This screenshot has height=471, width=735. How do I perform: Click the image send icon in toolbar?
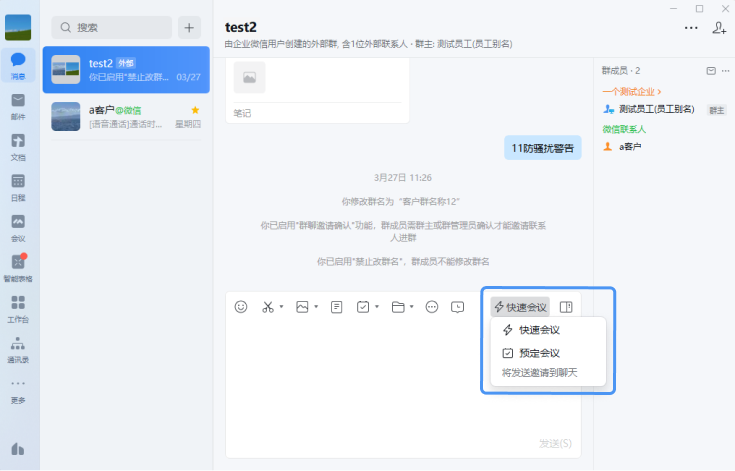(302, 307)
